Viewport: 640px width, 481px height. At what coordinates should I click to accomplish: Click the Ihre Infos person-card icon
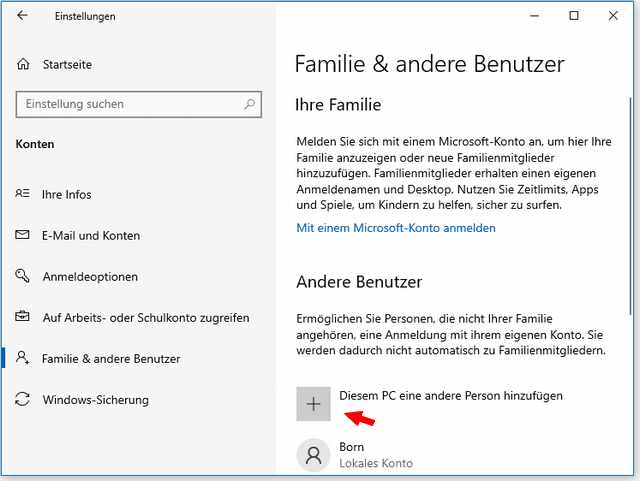[23, 194]
